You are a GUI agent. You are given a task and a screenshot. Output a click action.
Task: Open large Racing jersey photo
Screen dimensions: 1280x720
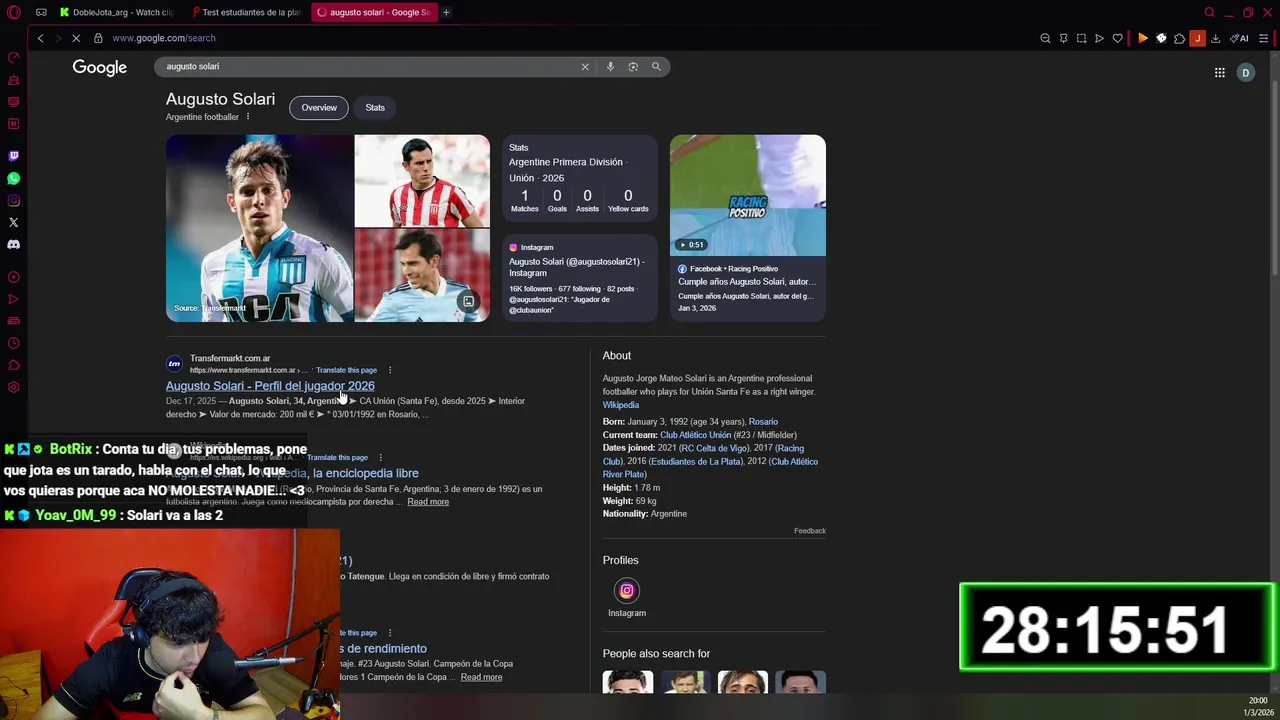pos(259,228)
